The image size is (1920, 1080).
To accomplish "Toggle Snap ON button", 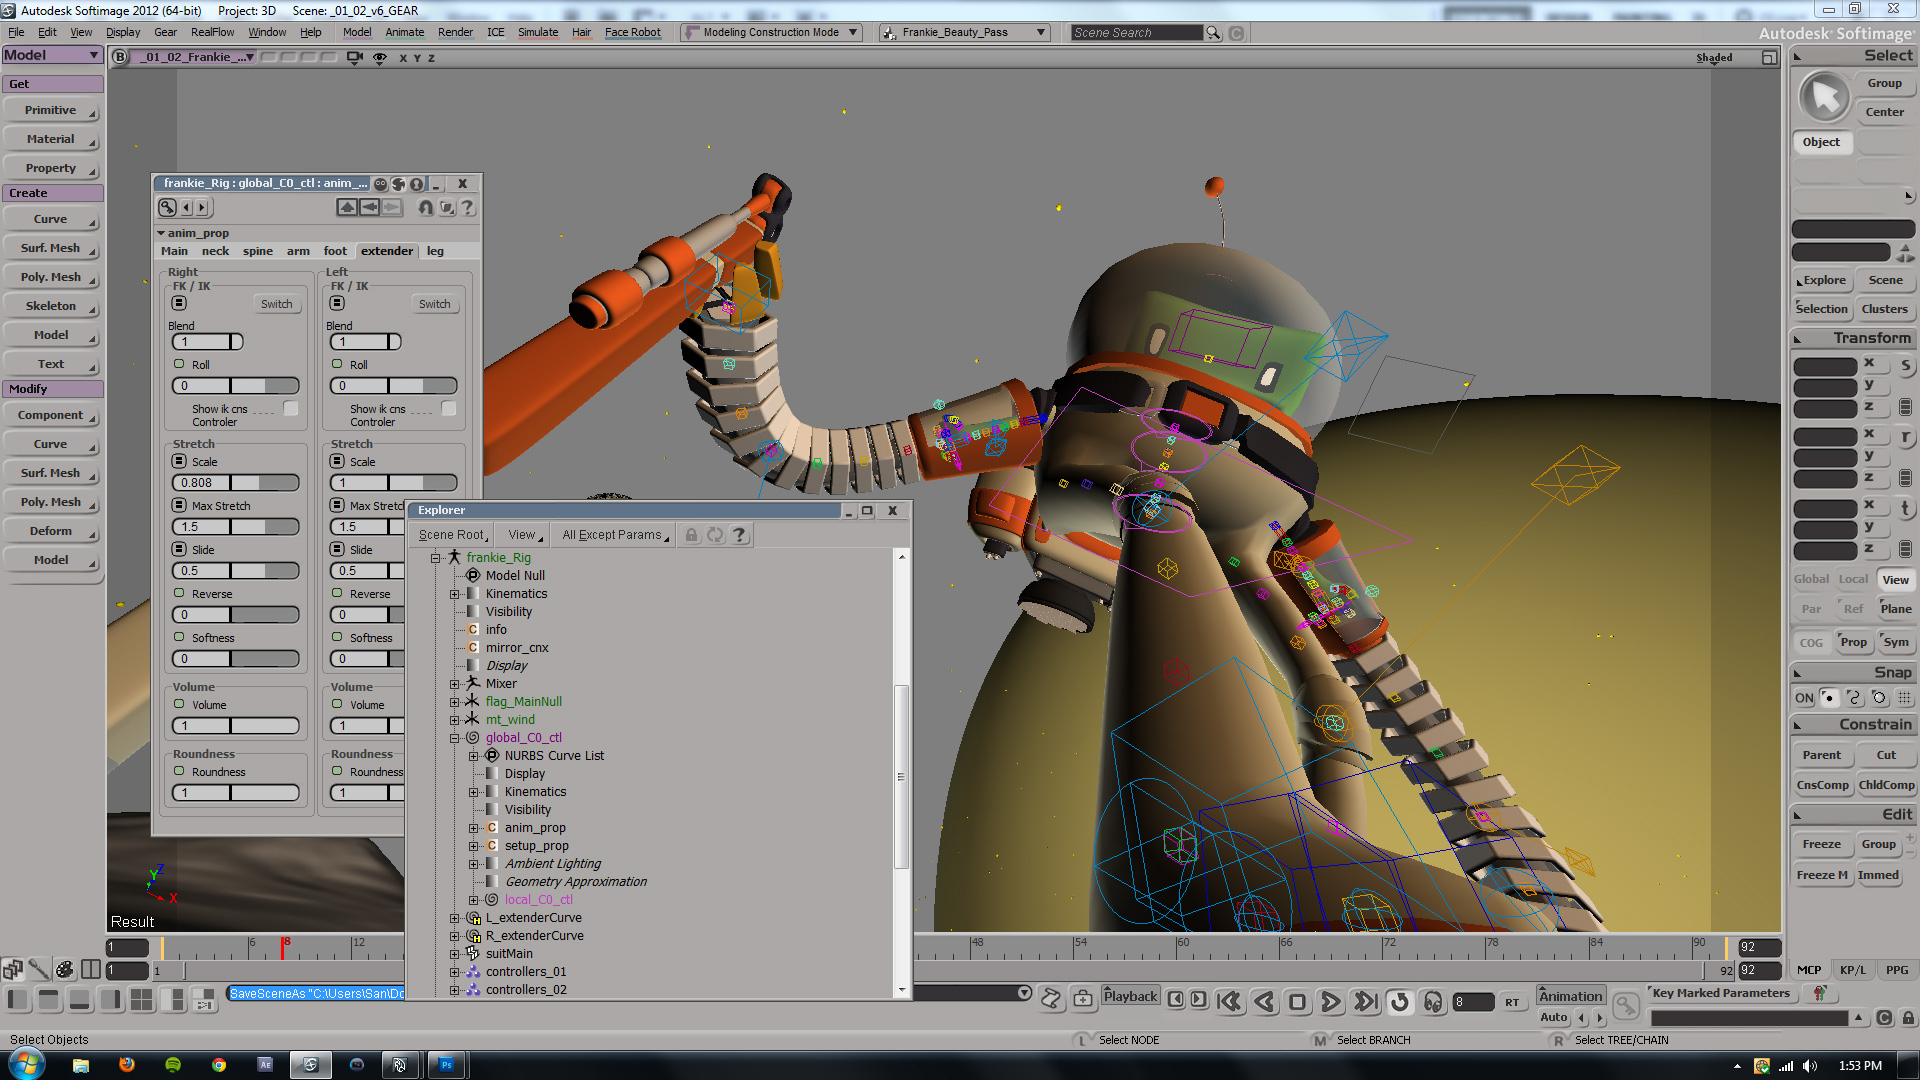I will click(x=1804, y=698).
